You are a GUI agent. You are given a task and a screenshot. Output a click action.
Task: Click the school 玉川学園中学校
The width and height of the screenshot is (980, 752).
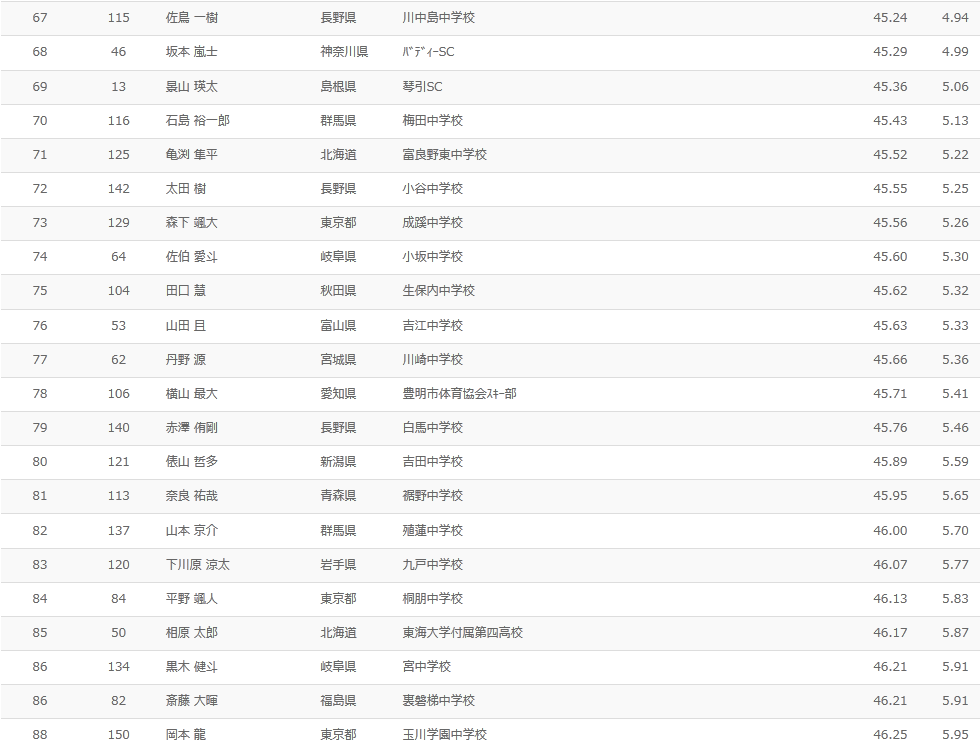pos(444,734)
